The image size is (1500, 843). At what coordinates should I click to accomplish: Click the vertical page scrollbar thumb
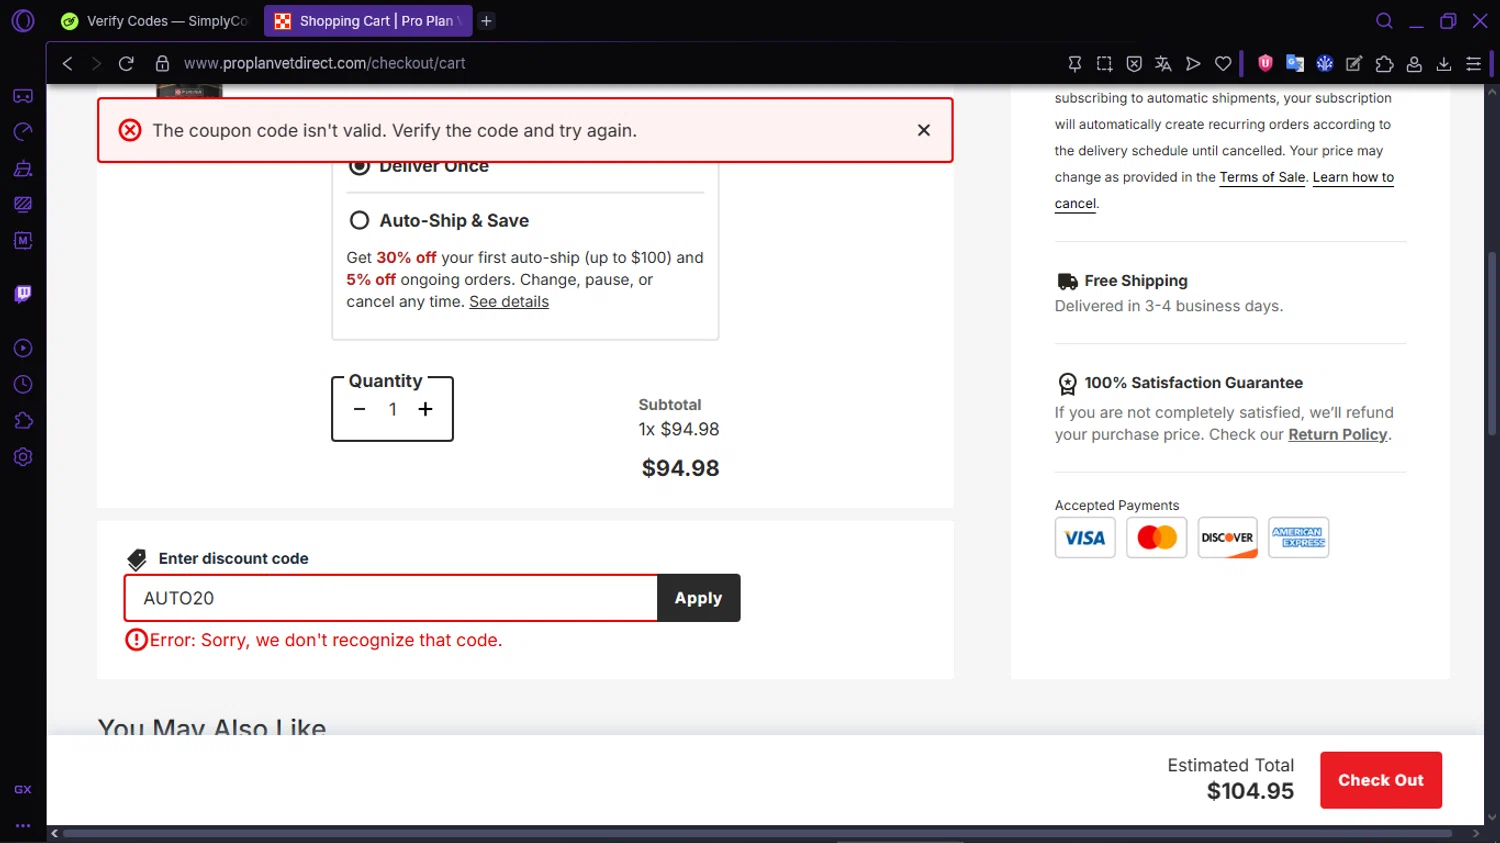1492,342
